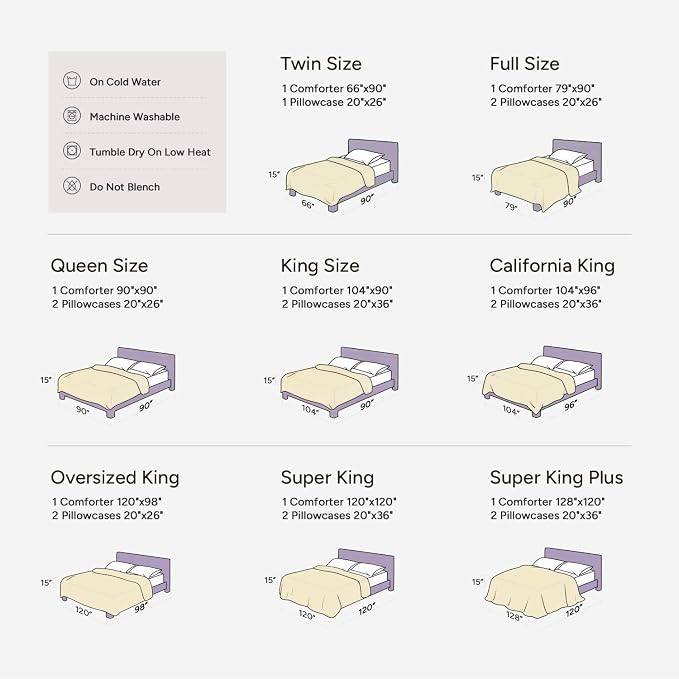
Task: Click the Tumble Dry On Low Heat icon
Action: 72,151
